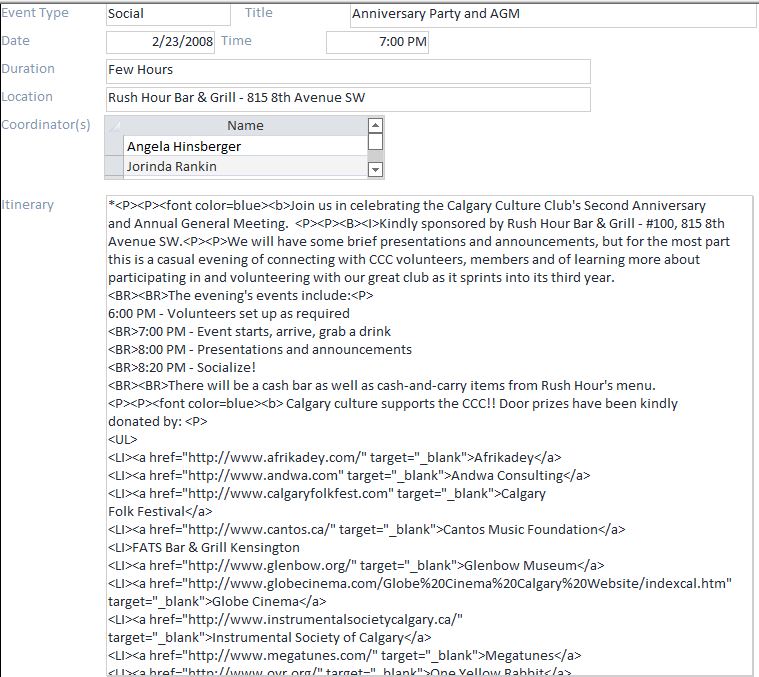Image resolution: width=759 pixels, height=677 pixels.
Task: Click the row selector beside Angela Hinsberger
Action: [x=114, y=146]
